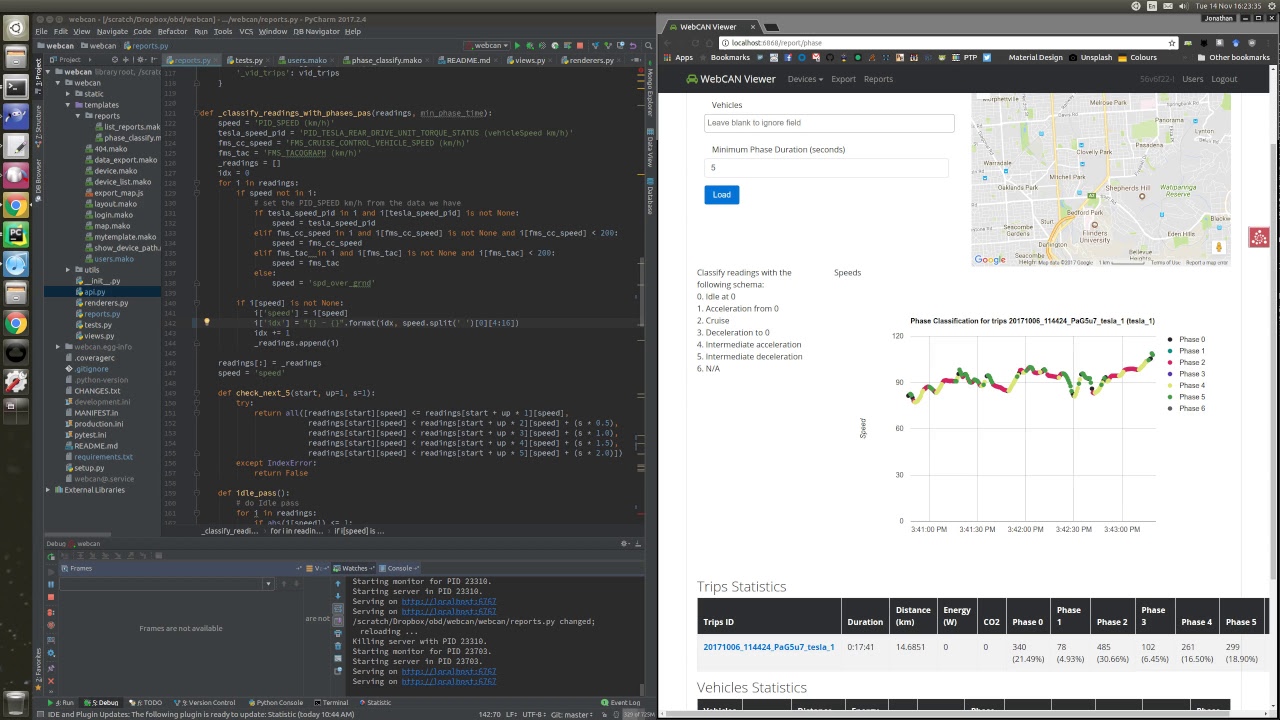
Task: Toggle Phase 6 series in chart legend
Action: (x=1186, y=409)
